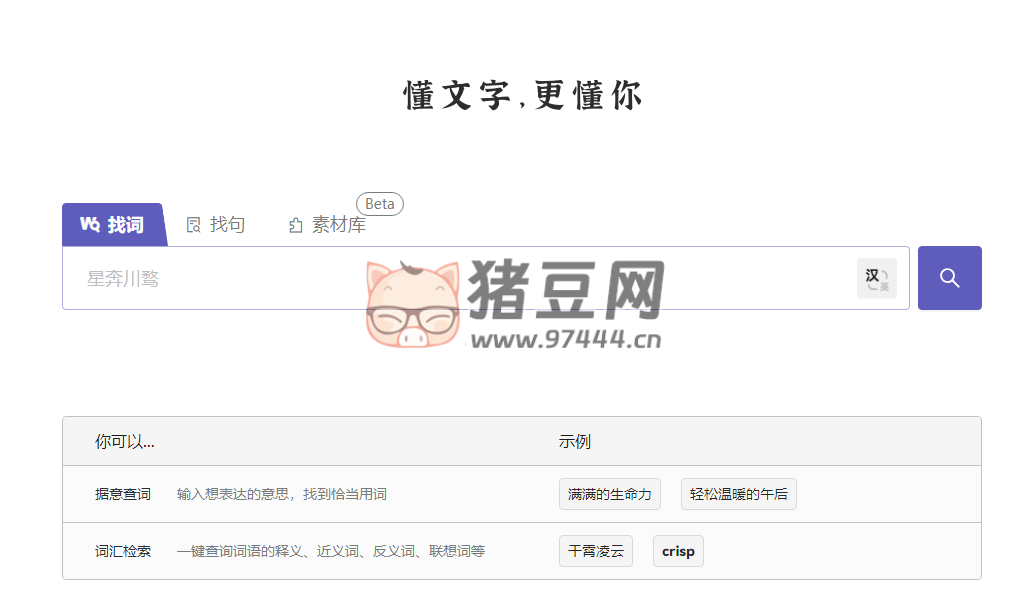Click the crisp example chip
Screen dimensions: 1033x607
click(x=677, y=550)
